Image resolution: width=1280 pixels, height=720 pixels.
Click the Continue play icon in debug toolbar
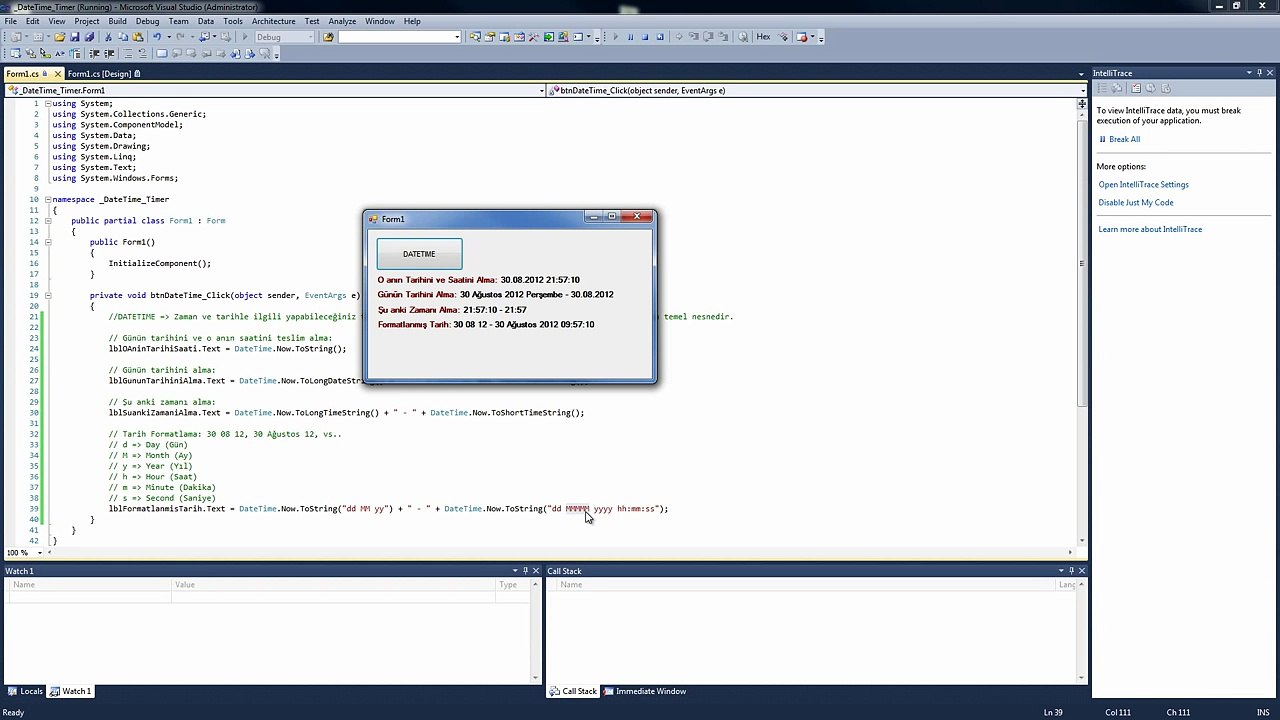click(x=616, y=37)
